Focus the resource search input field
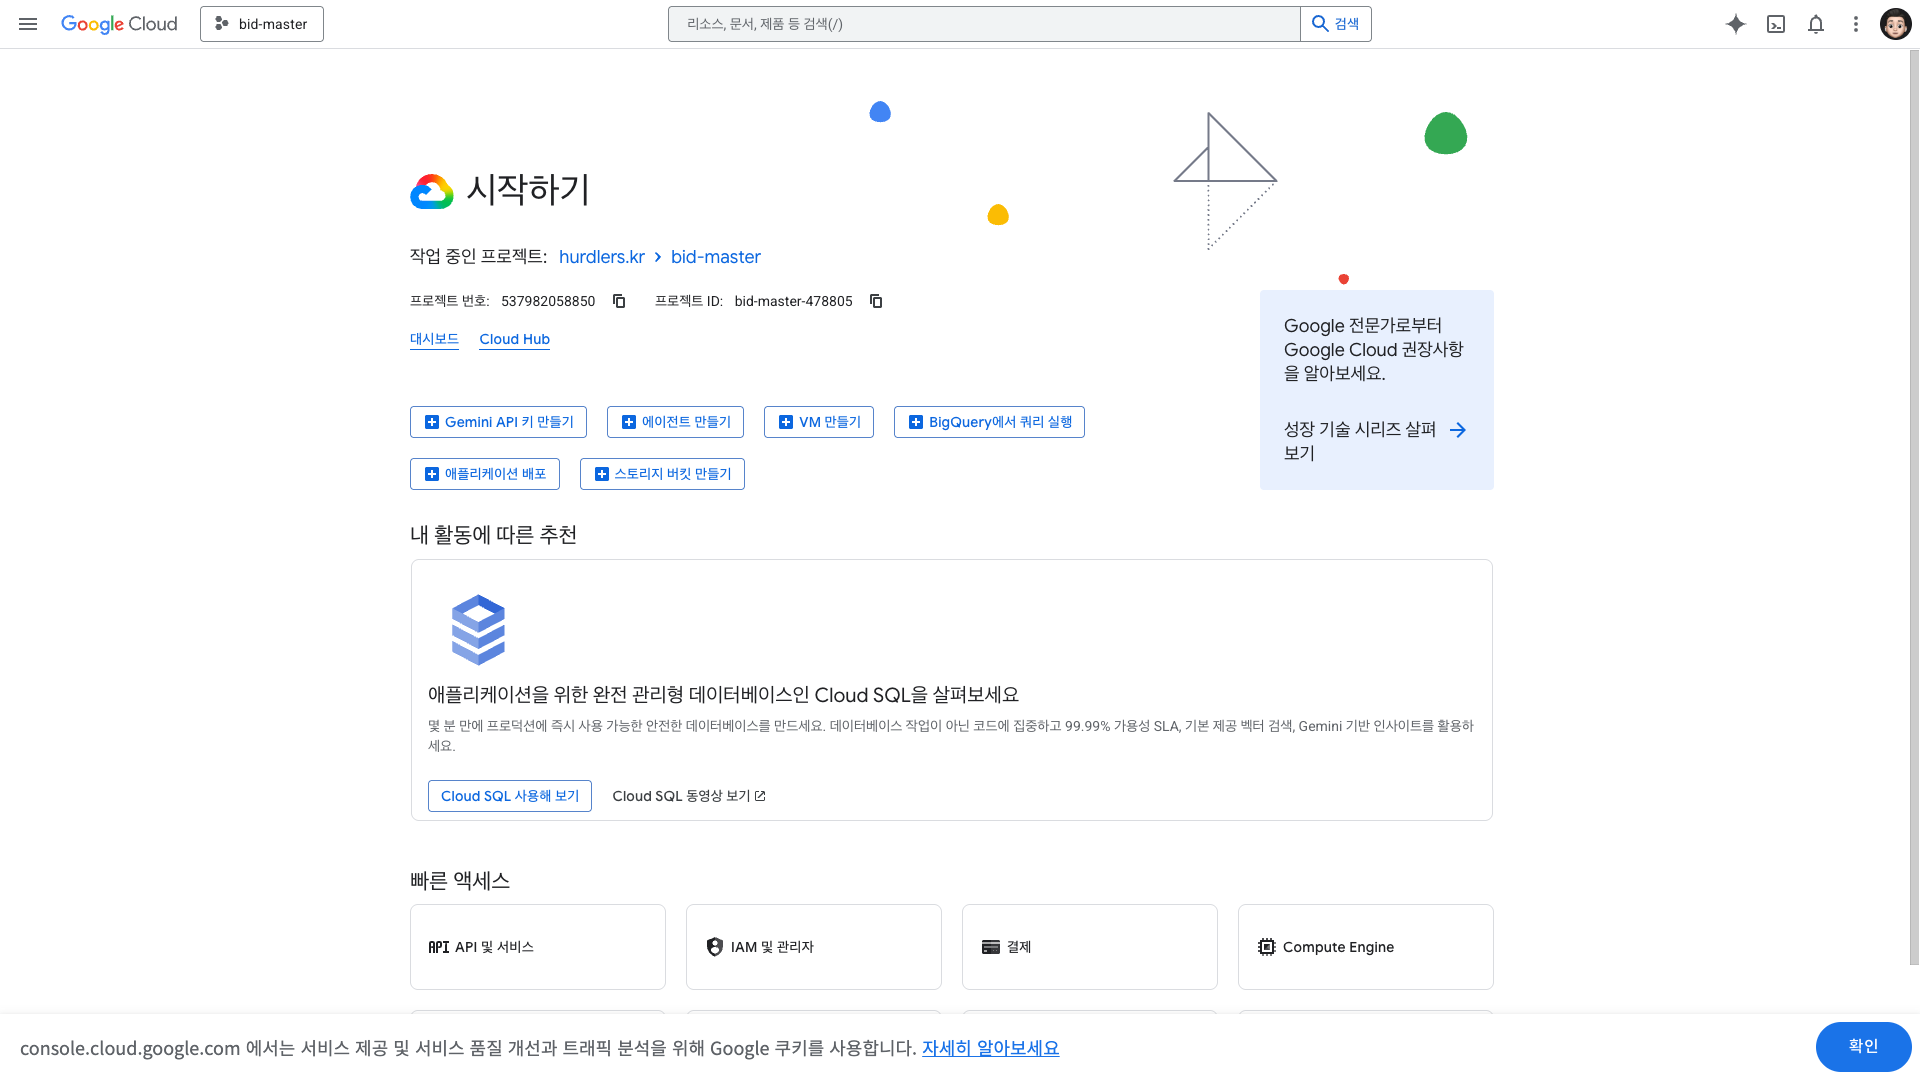Viewport: 1920px width, 1080px height. click(x=984, y=24)
